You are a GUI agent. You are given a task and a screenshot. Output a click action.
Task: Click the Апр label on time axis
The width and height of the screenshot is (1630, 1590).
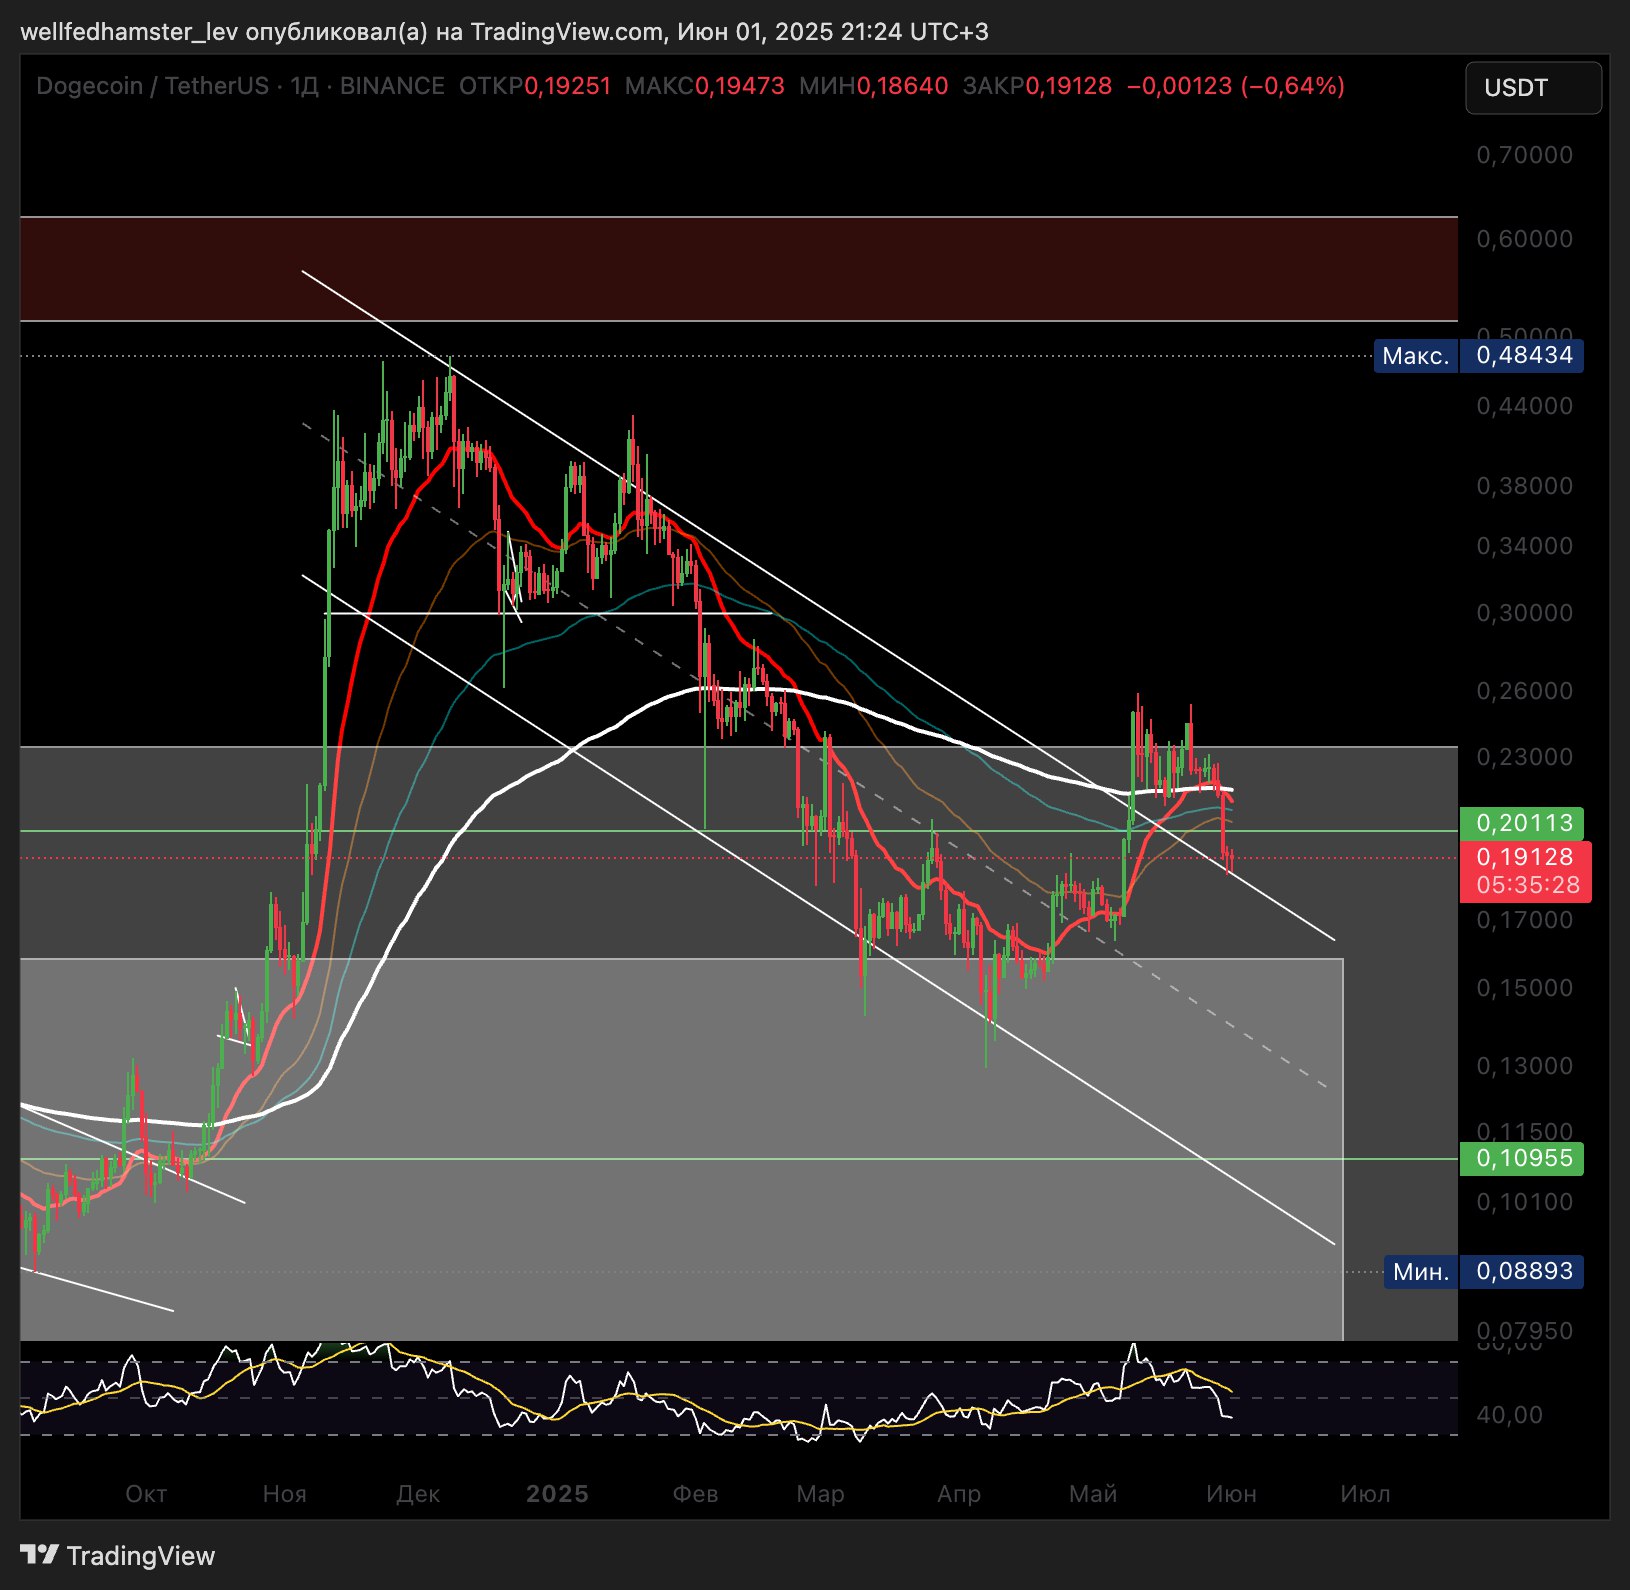pyautogui.click(x=959, y=1494)
